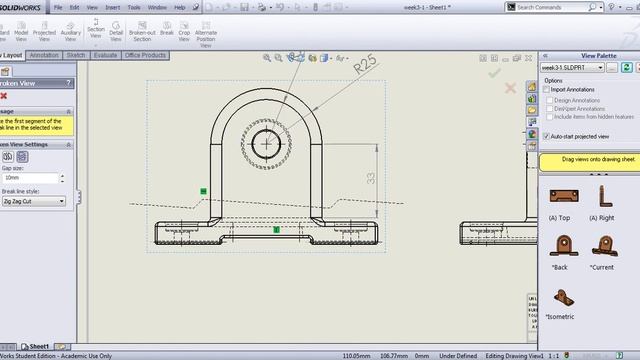Increase the Gap size value
The width and height of the screenshot is (640, 360).
coord(62,176)
